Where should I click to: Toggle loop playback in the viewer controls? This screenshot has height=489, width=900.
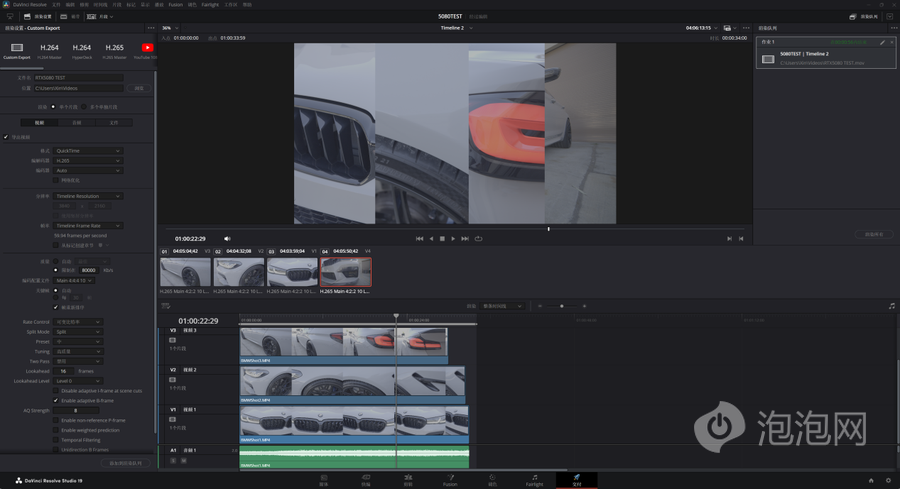(478, 239)
